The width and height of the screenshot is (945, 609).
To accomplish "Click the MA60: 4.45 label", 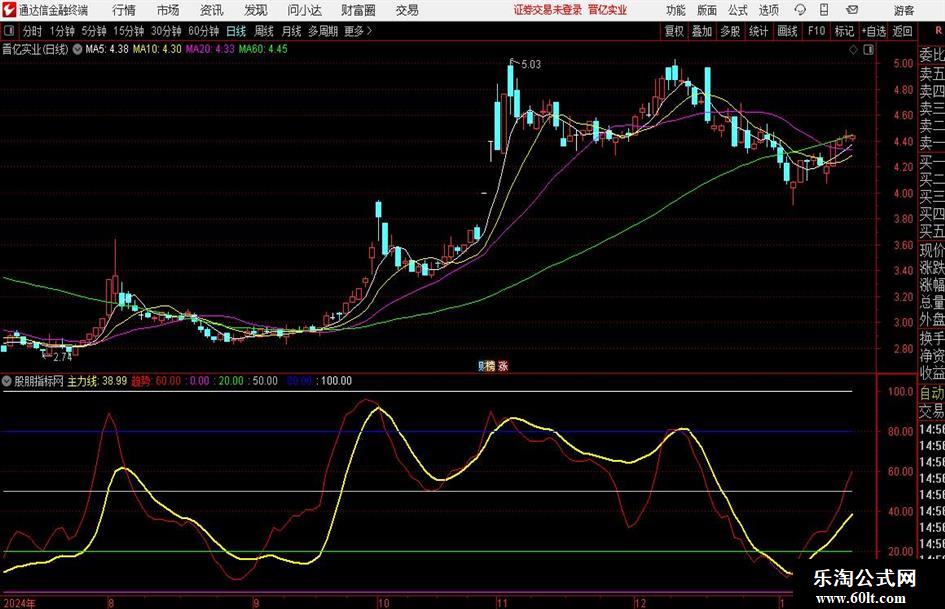I will coord(263,49).
